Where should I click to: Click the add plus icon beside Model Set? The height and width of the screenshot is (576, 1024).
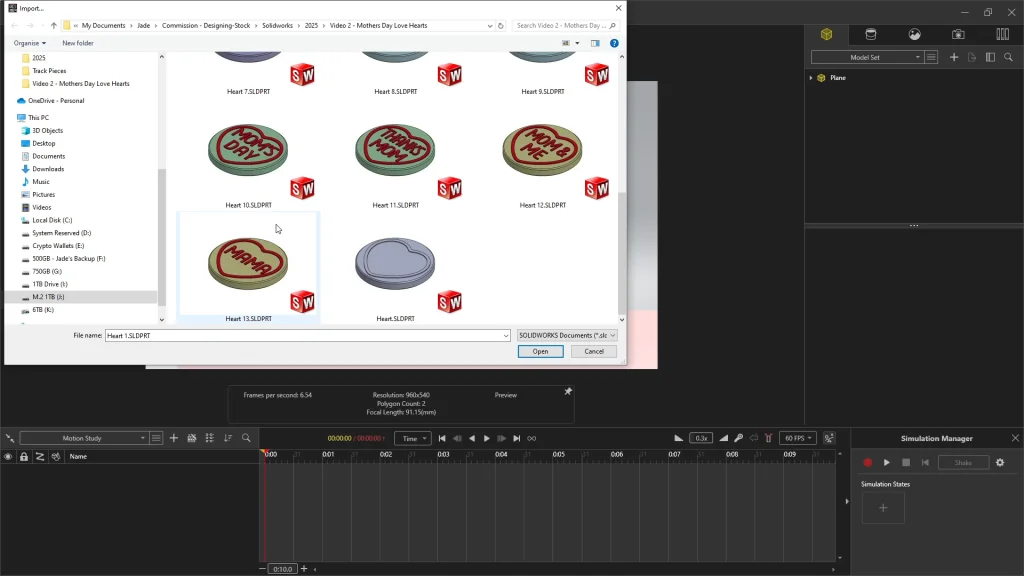click(x=954, y=57)
